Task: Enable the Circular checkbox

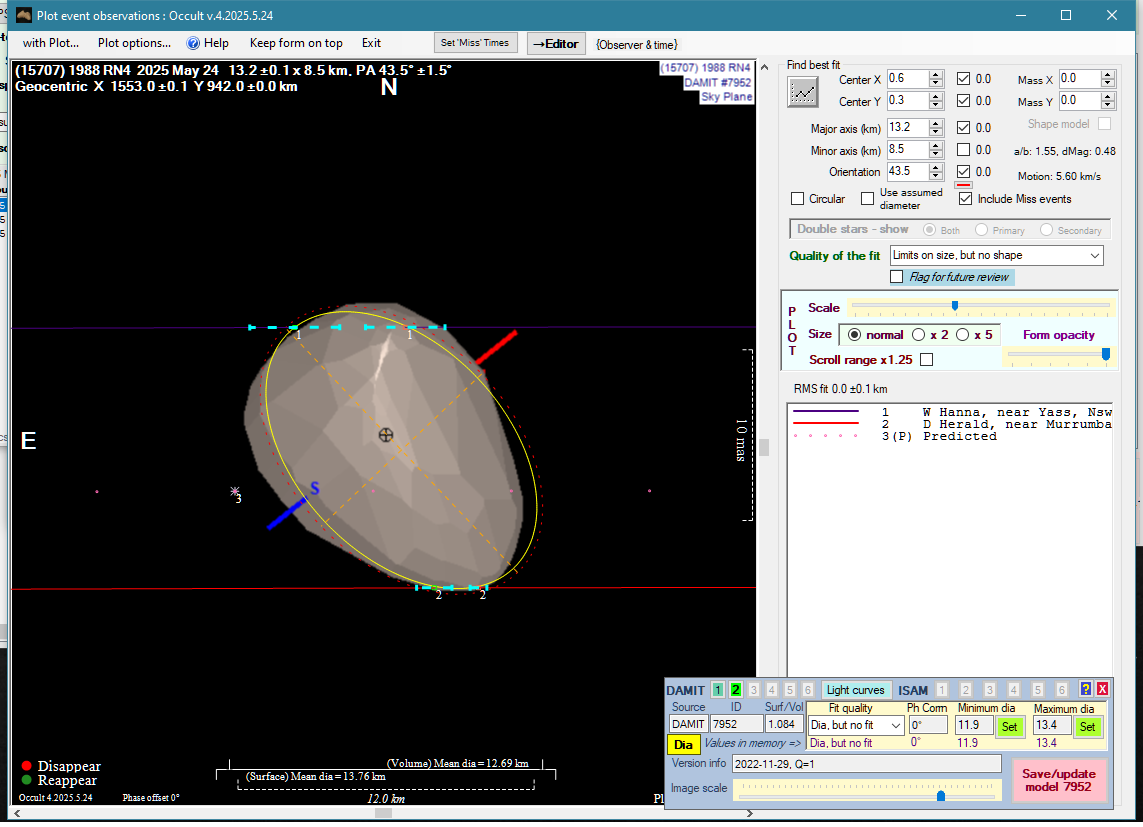Action: pyautogui.click(x=797, y=199)
